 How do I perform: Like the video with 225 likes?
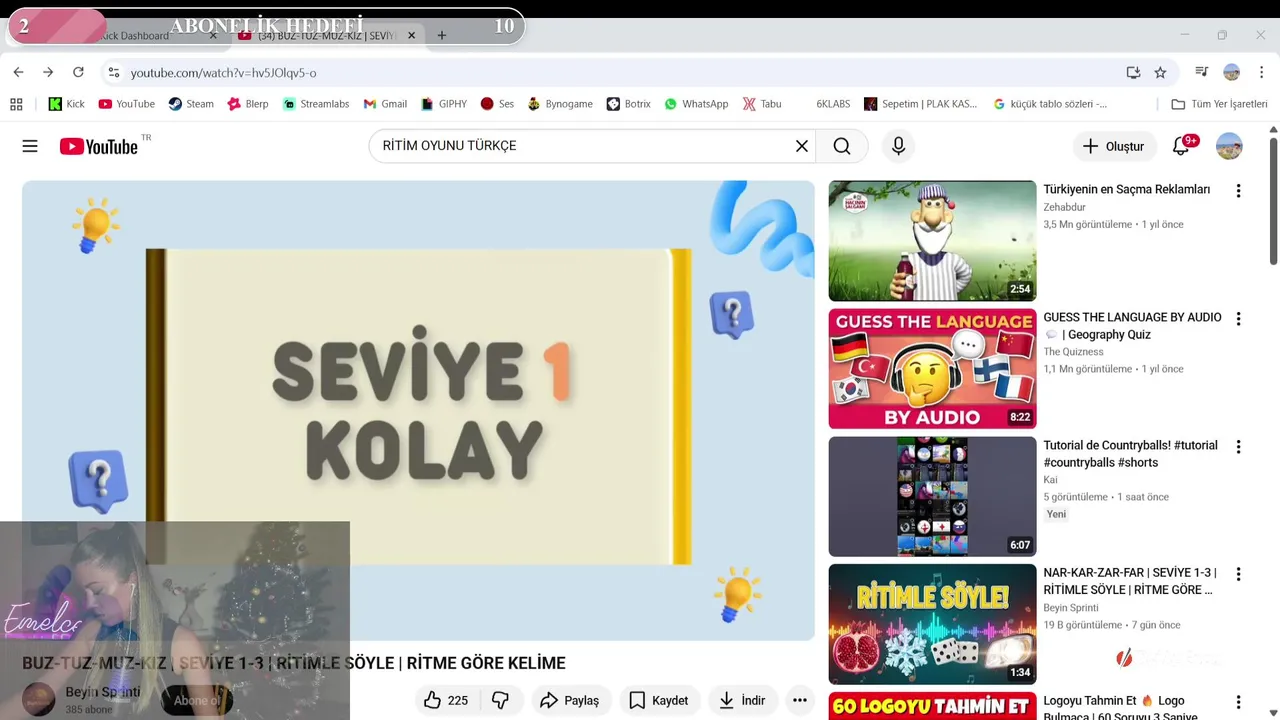[x=446, y=700]
